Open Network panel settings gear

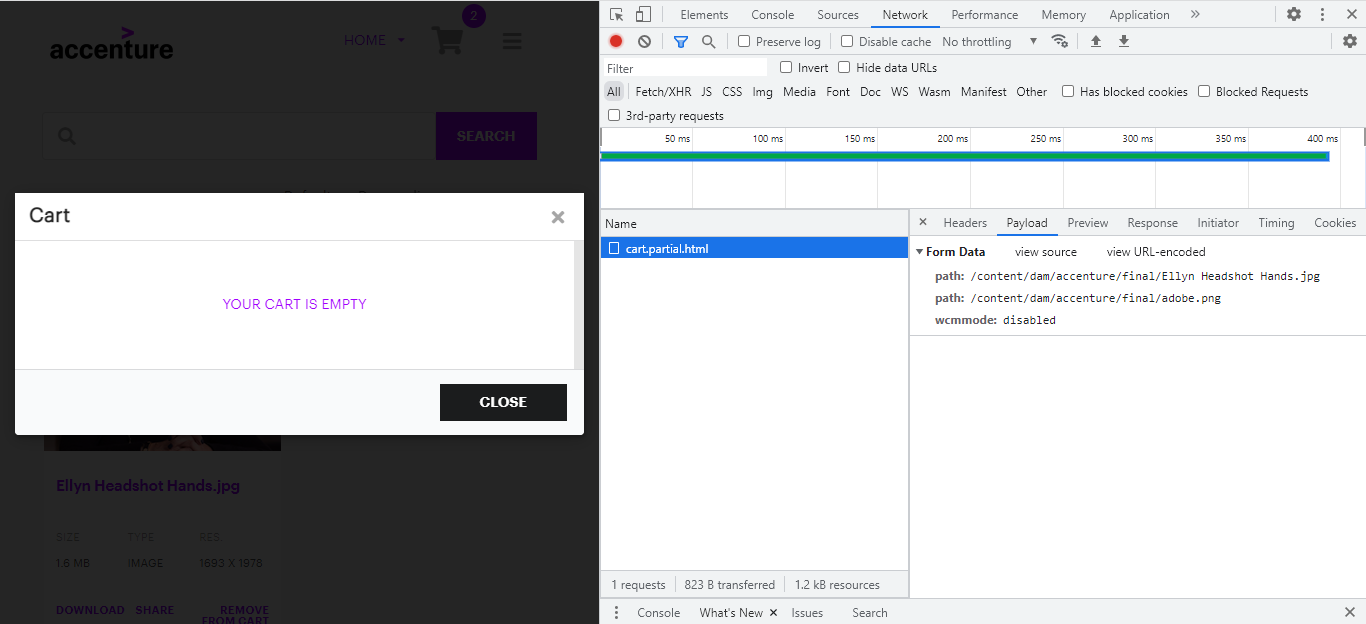point(1350,41)
